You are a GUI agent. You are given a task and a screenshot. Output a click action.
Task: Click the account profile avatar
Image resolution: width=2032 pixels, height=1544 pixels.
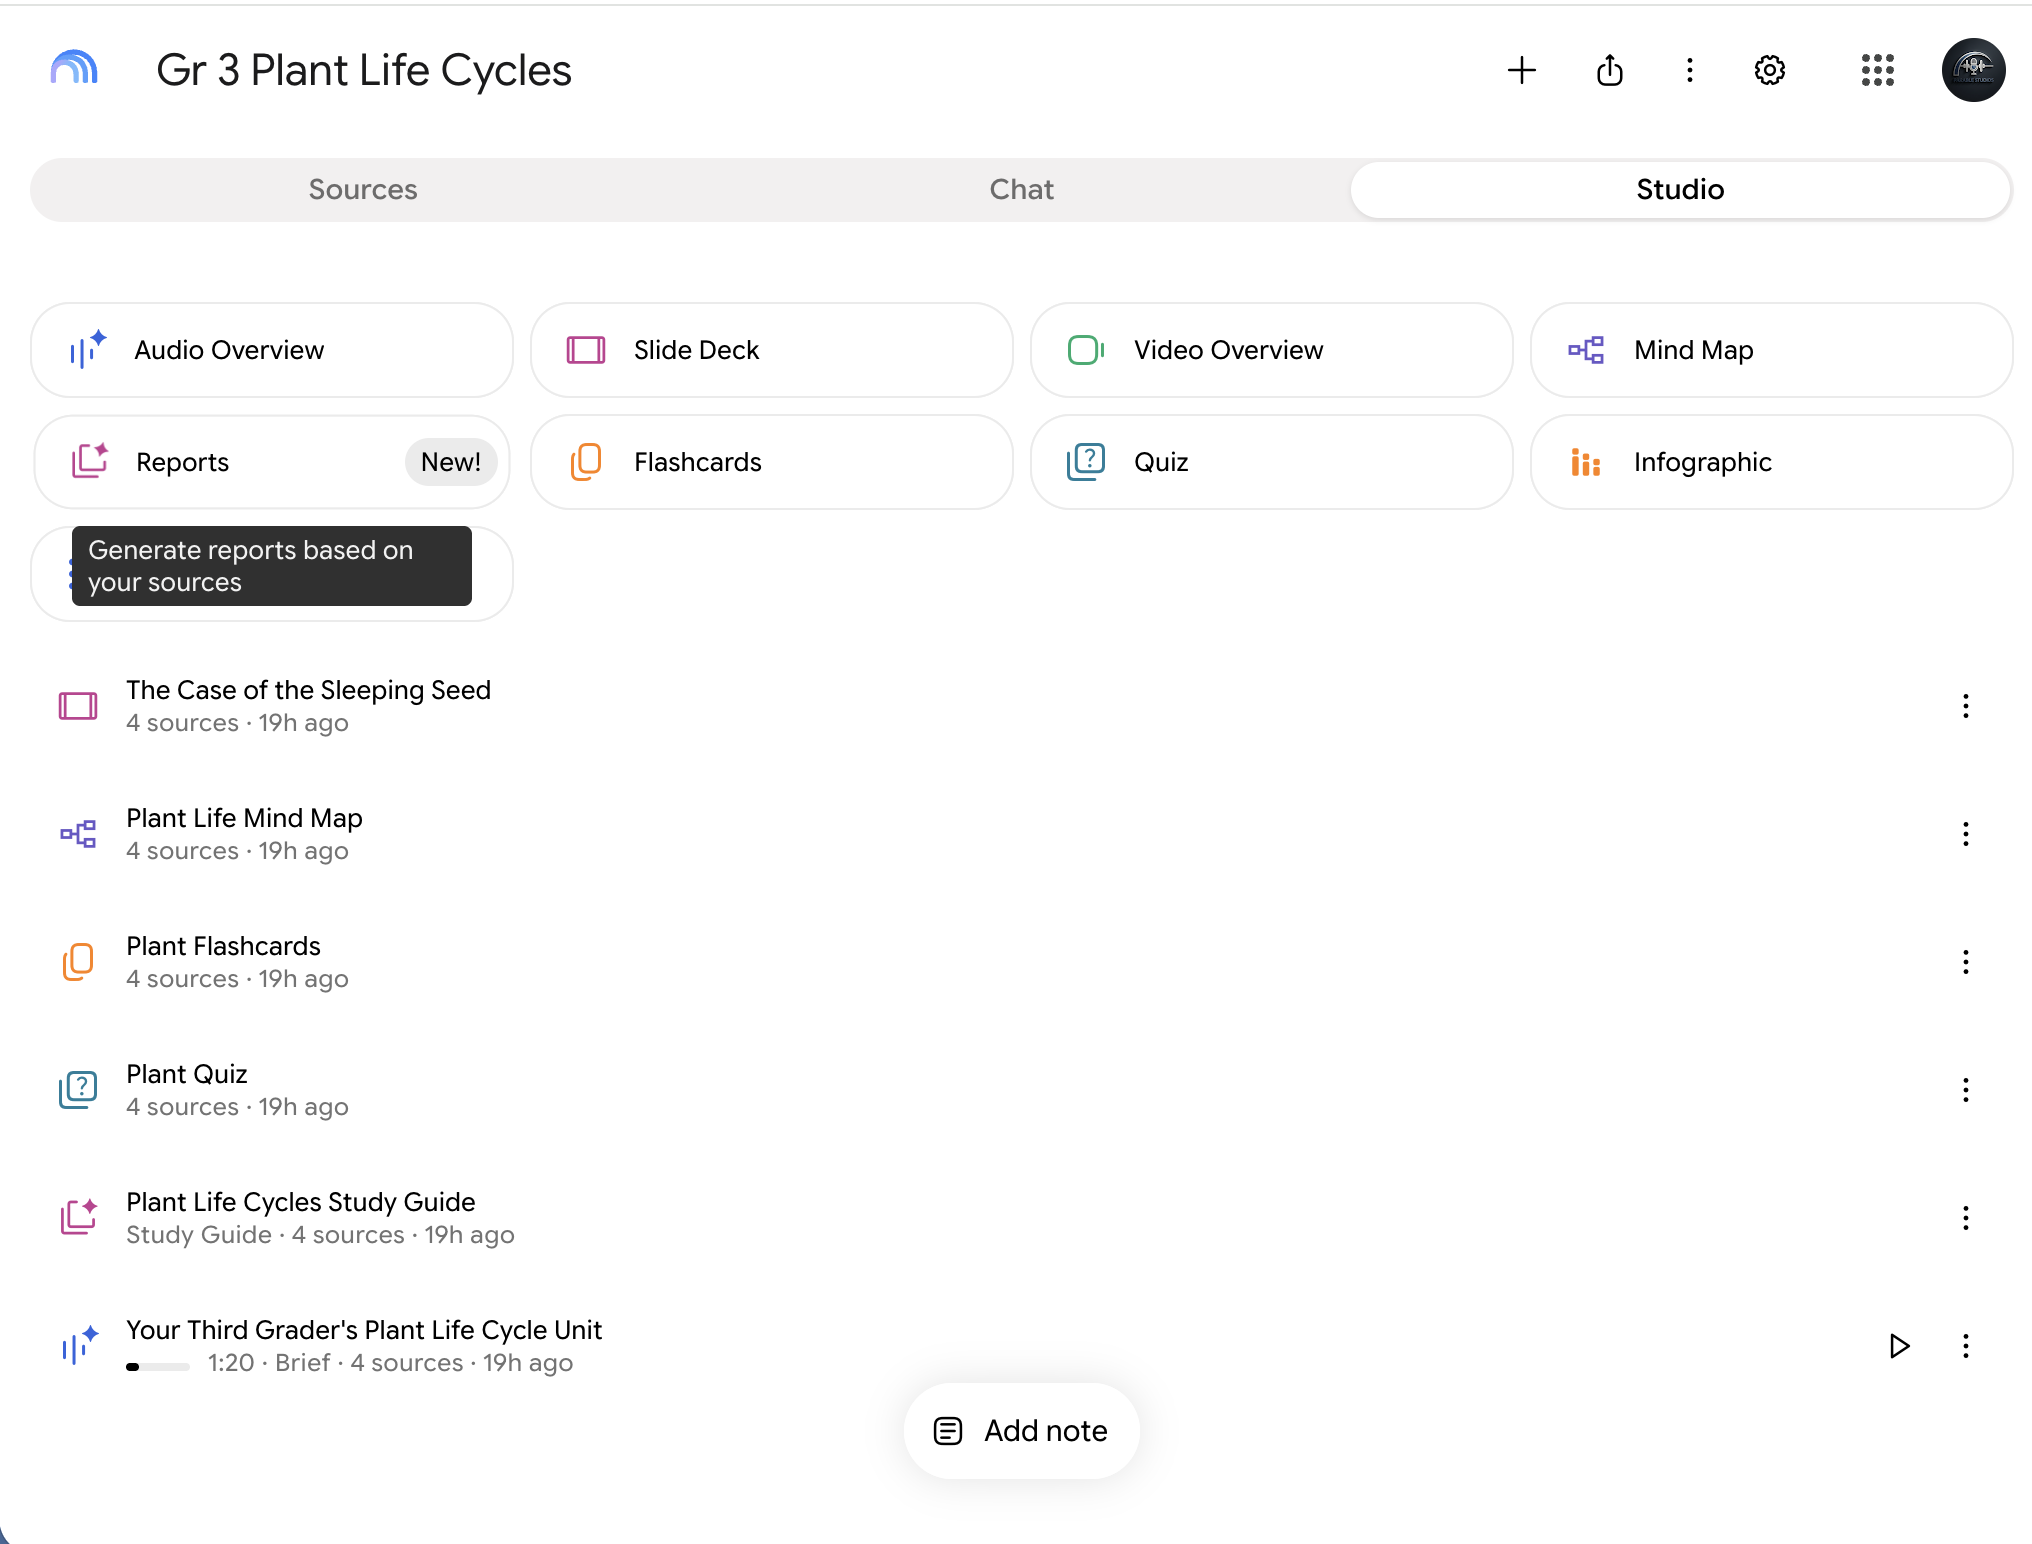[x=1974, y=70]
